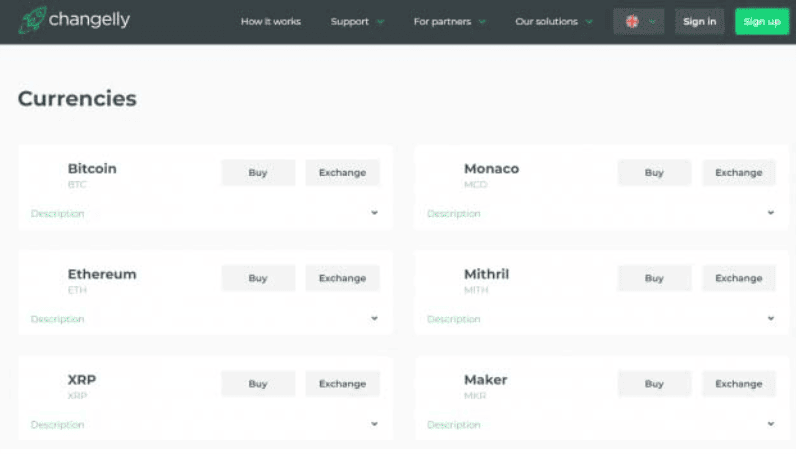
Task: Expand the Monaco description chevron
Action: [771, 213]
